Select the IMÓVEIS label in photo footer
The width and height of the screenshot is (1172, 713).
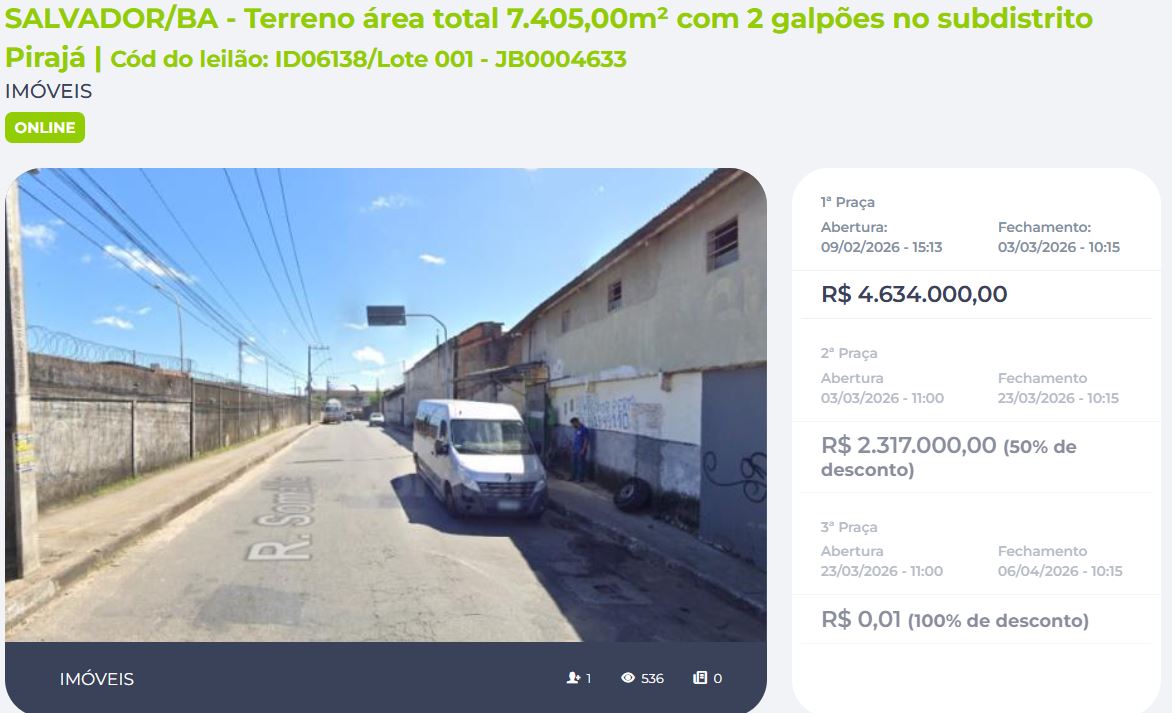[x=96, y=679]
